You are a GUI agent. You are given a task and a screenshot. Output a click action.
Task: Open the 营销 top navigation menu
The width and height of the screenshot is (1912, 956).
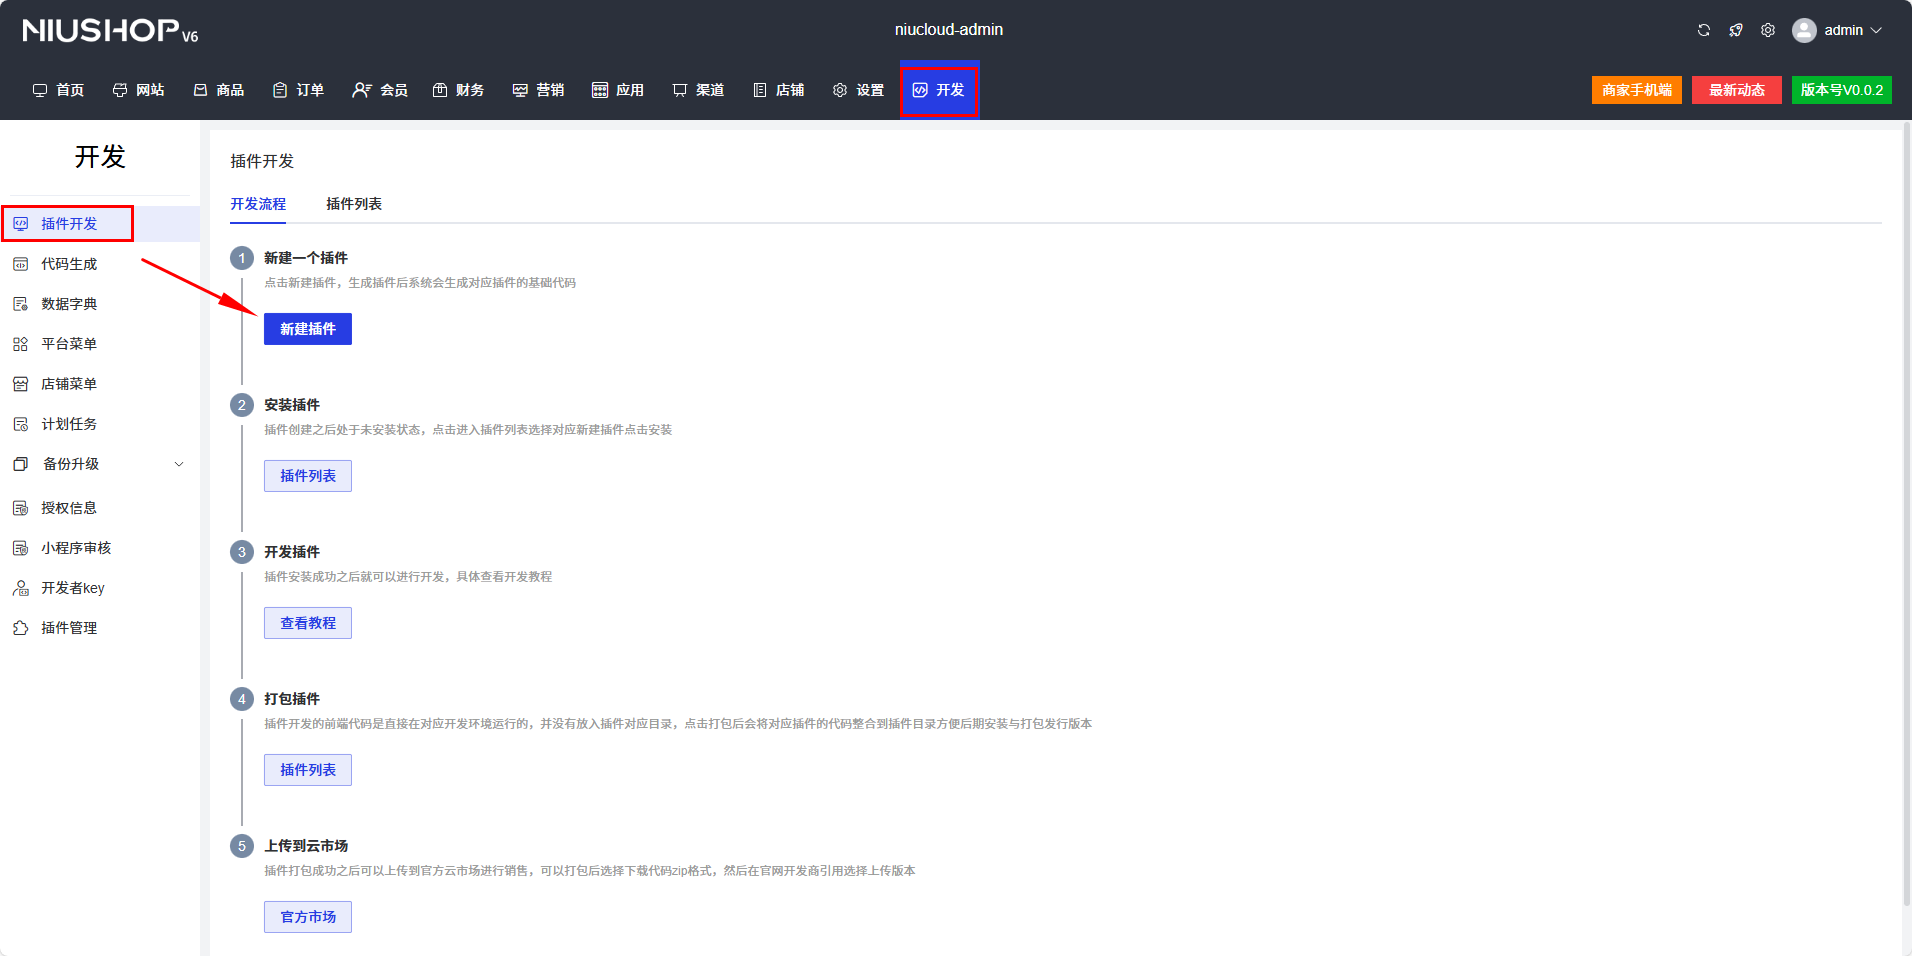point(539,90)
